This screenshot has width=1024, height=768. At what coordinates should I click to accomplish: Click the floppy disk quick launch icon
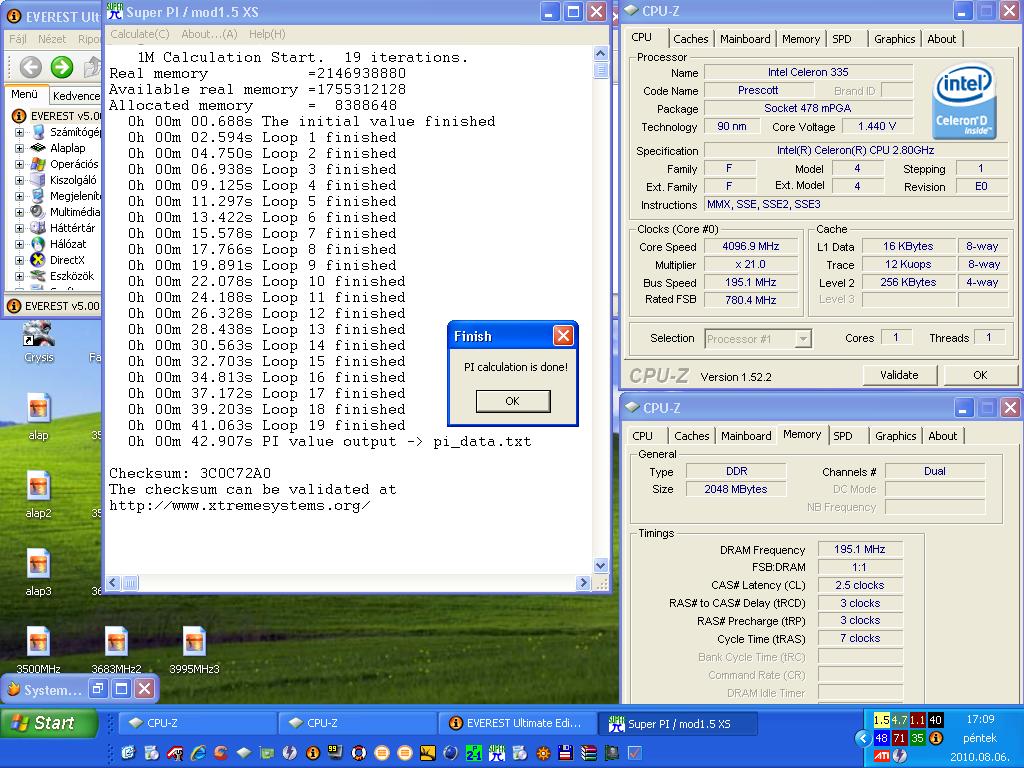(566, 753)
